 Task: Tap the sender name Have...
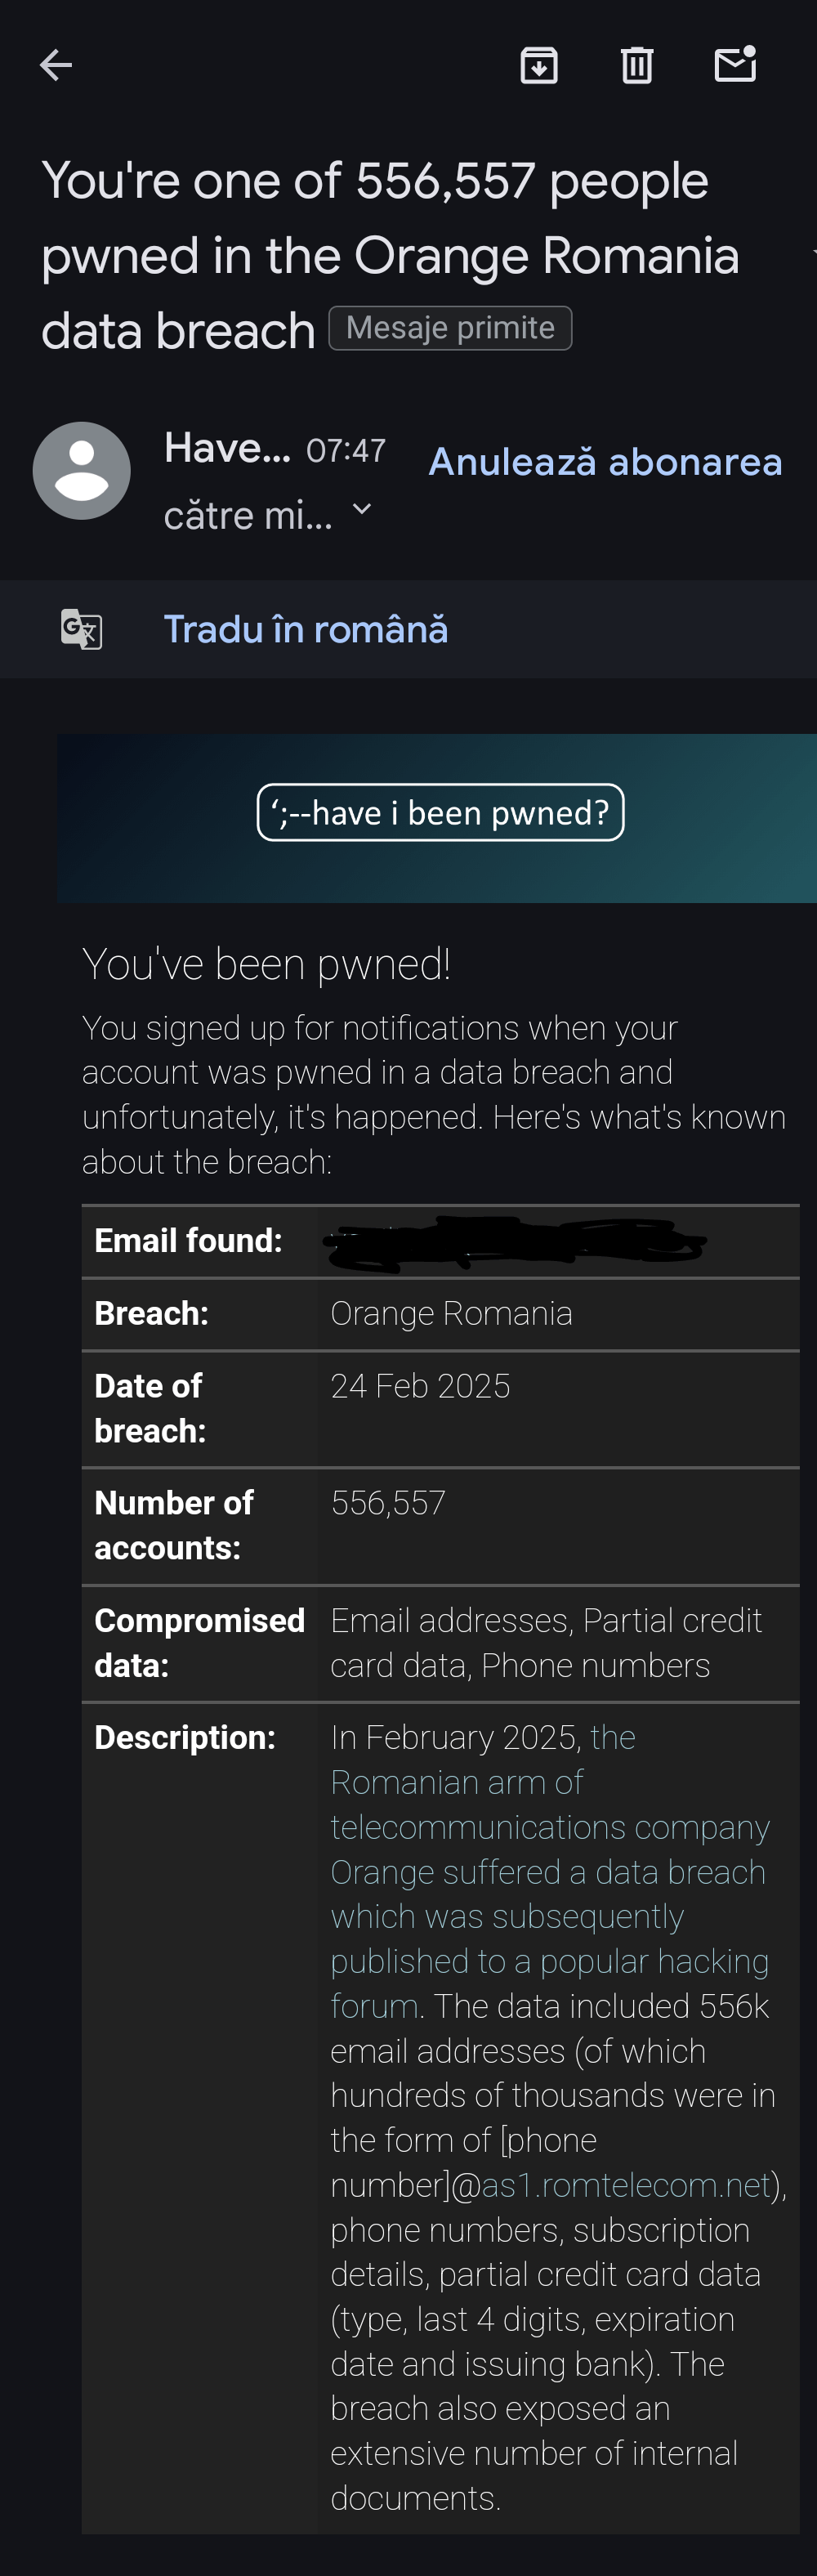227,448
